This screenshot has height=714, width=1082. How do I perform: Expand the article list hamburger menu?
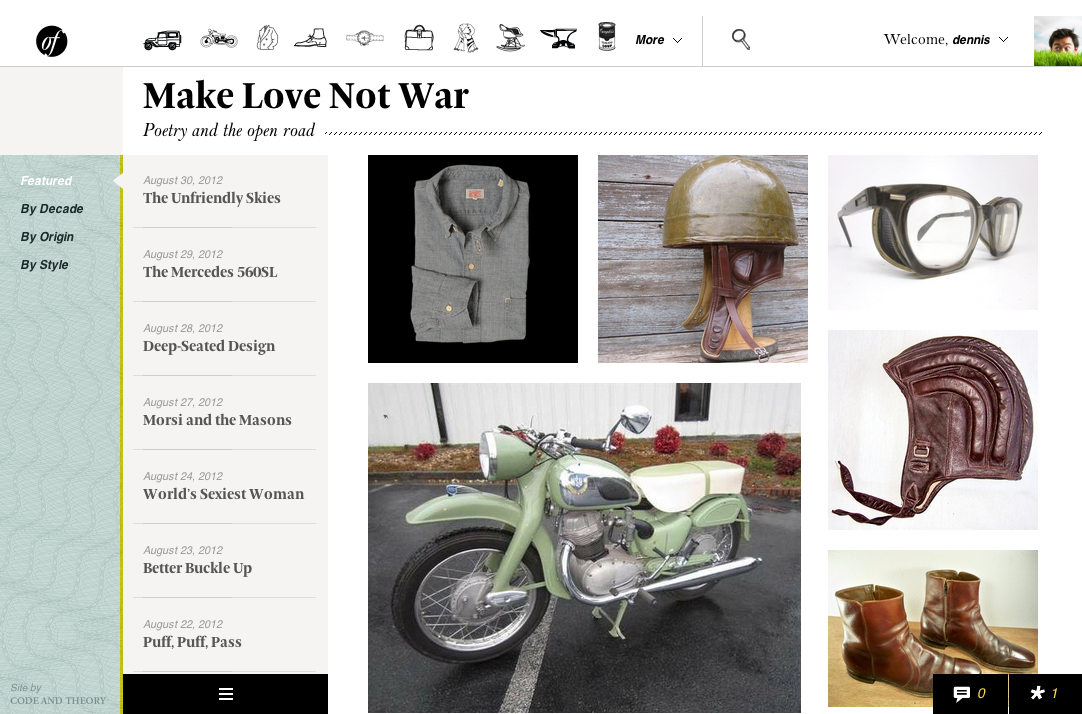(x=225, y=694)
